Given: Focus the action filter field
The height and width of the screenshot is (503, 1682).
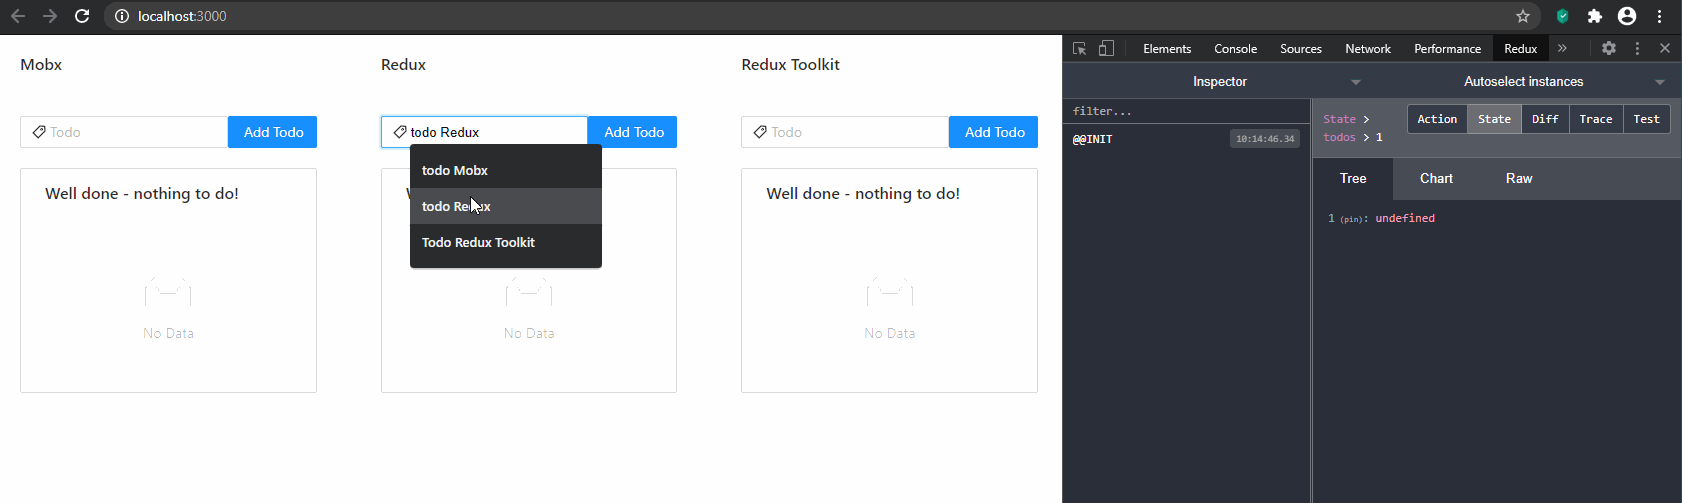Looking at the screenshot, I should pos(1186,111).
